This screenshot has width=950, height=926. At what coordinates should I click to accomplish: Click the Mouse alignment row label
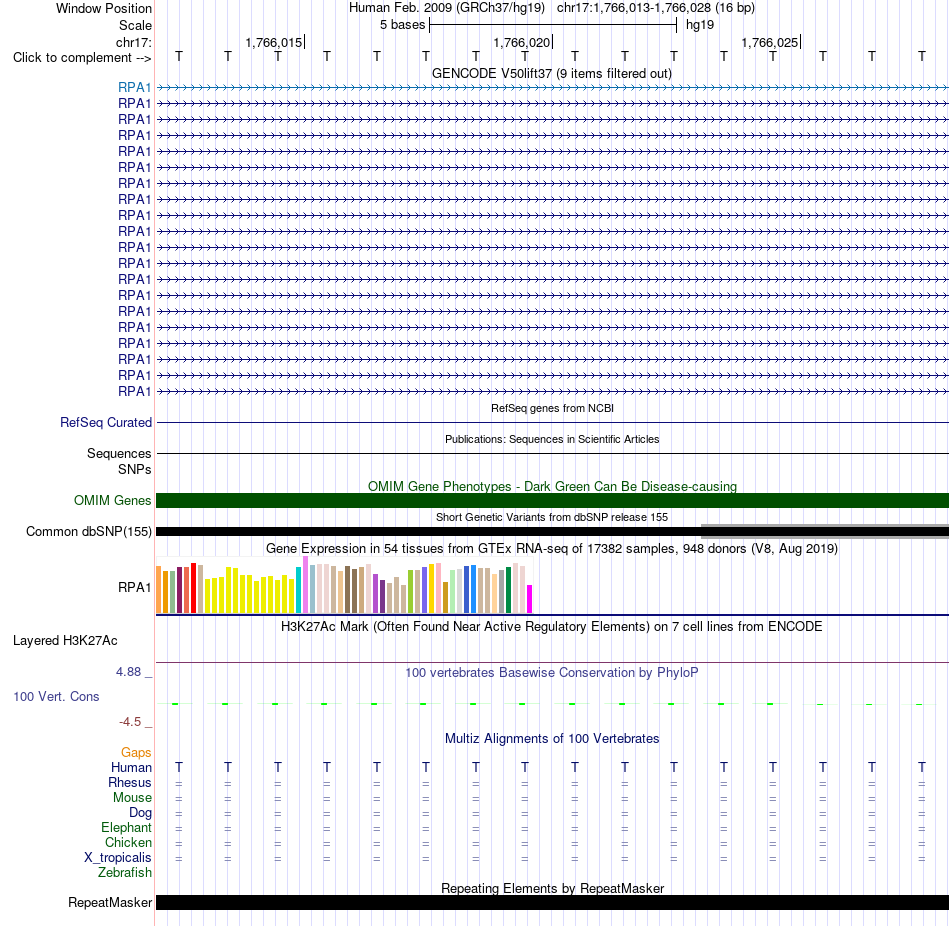(x=132, y=798)
